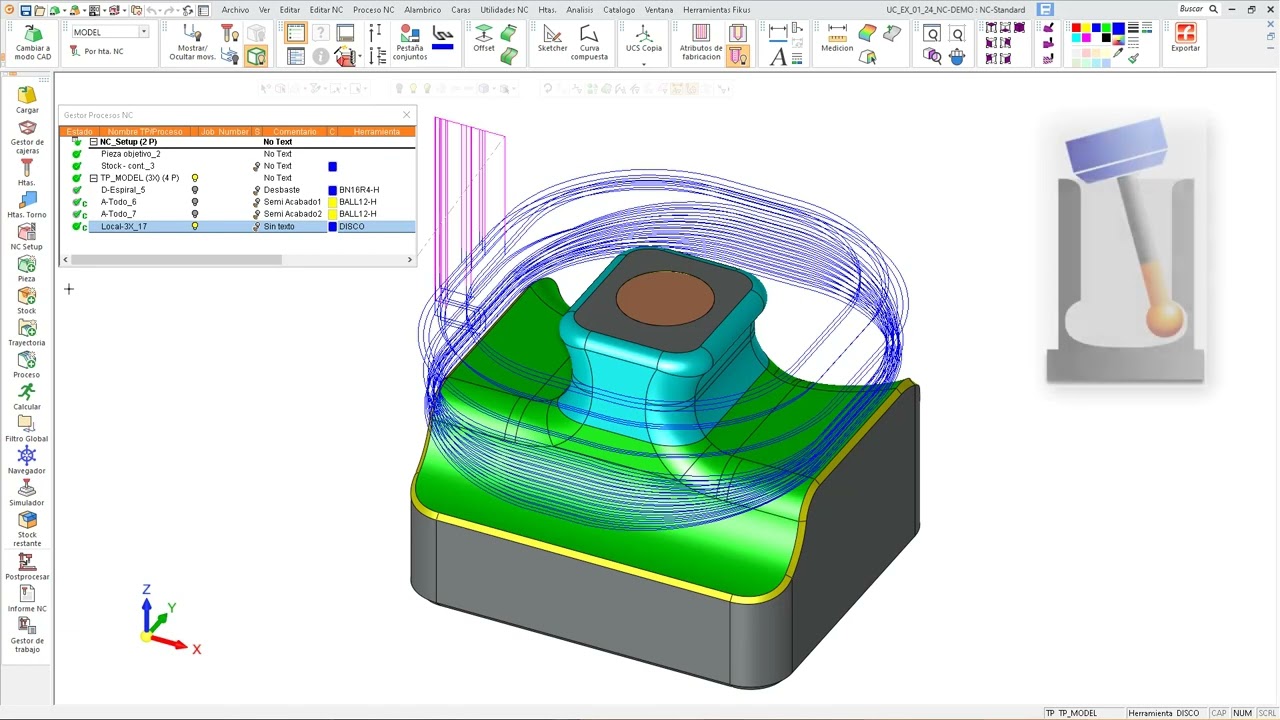Toggle Por hta. NC option

pos(97,51)
